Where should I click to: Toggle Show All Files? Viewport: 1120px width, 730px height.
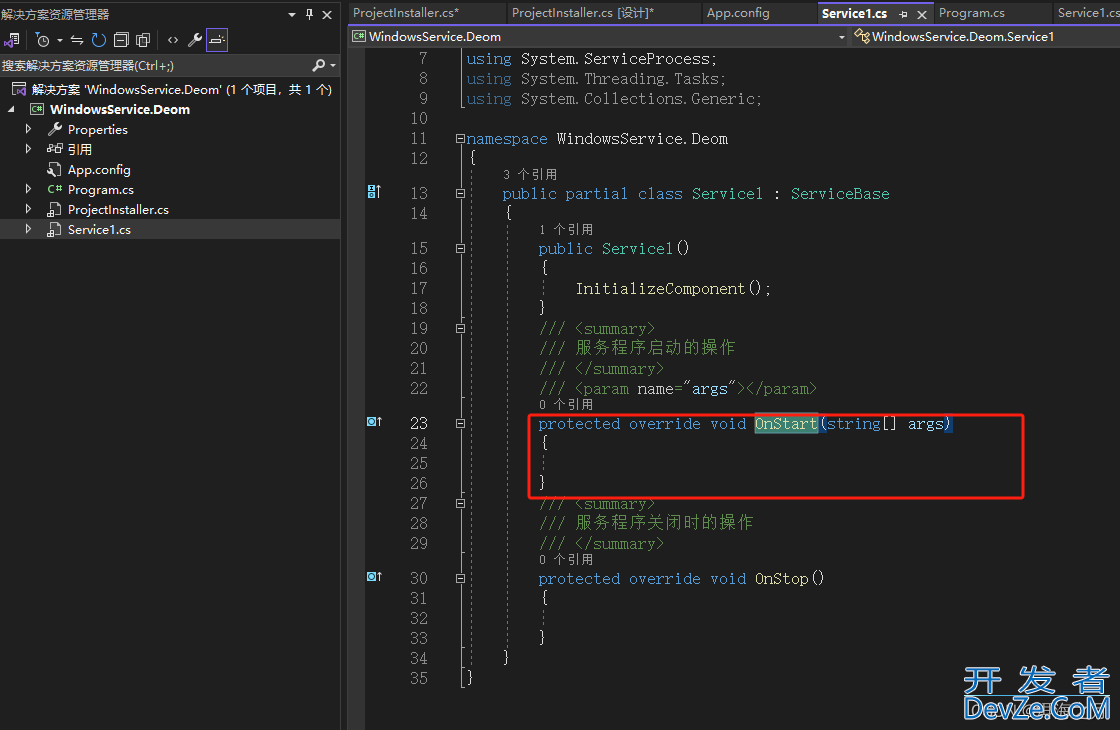coord(143,40)
